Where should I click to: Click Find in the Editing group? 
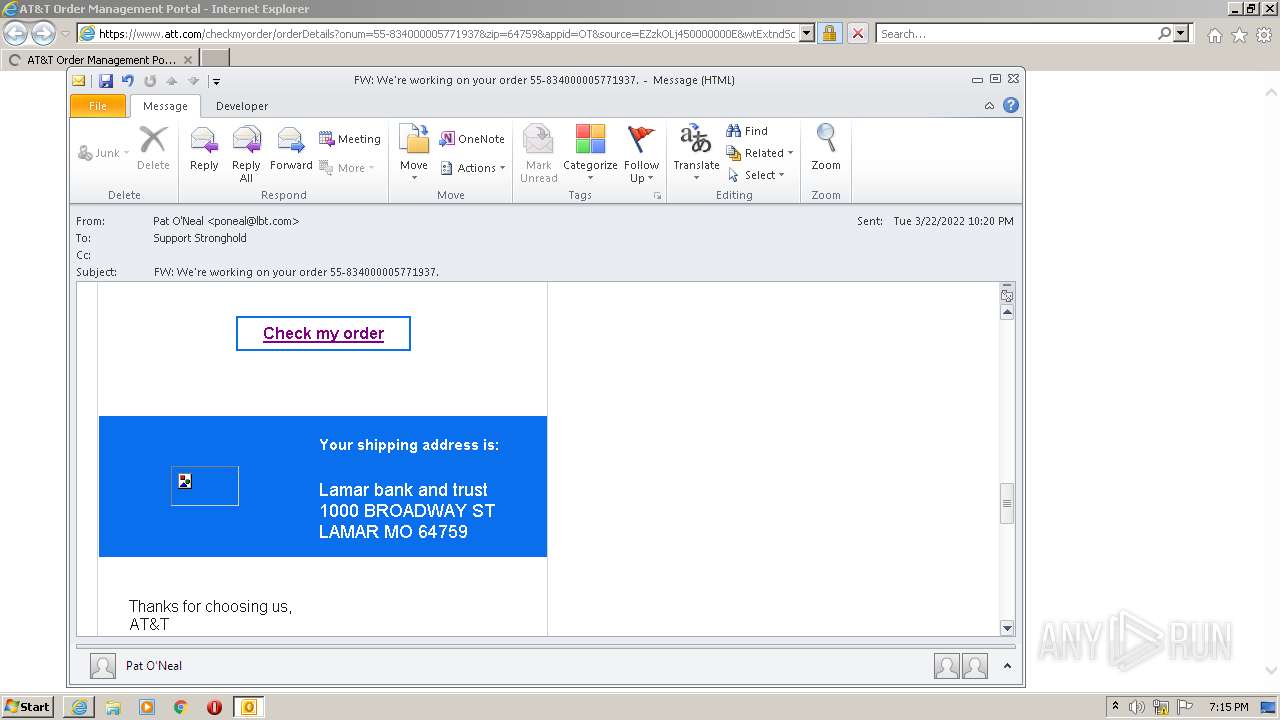pos(747,131)
